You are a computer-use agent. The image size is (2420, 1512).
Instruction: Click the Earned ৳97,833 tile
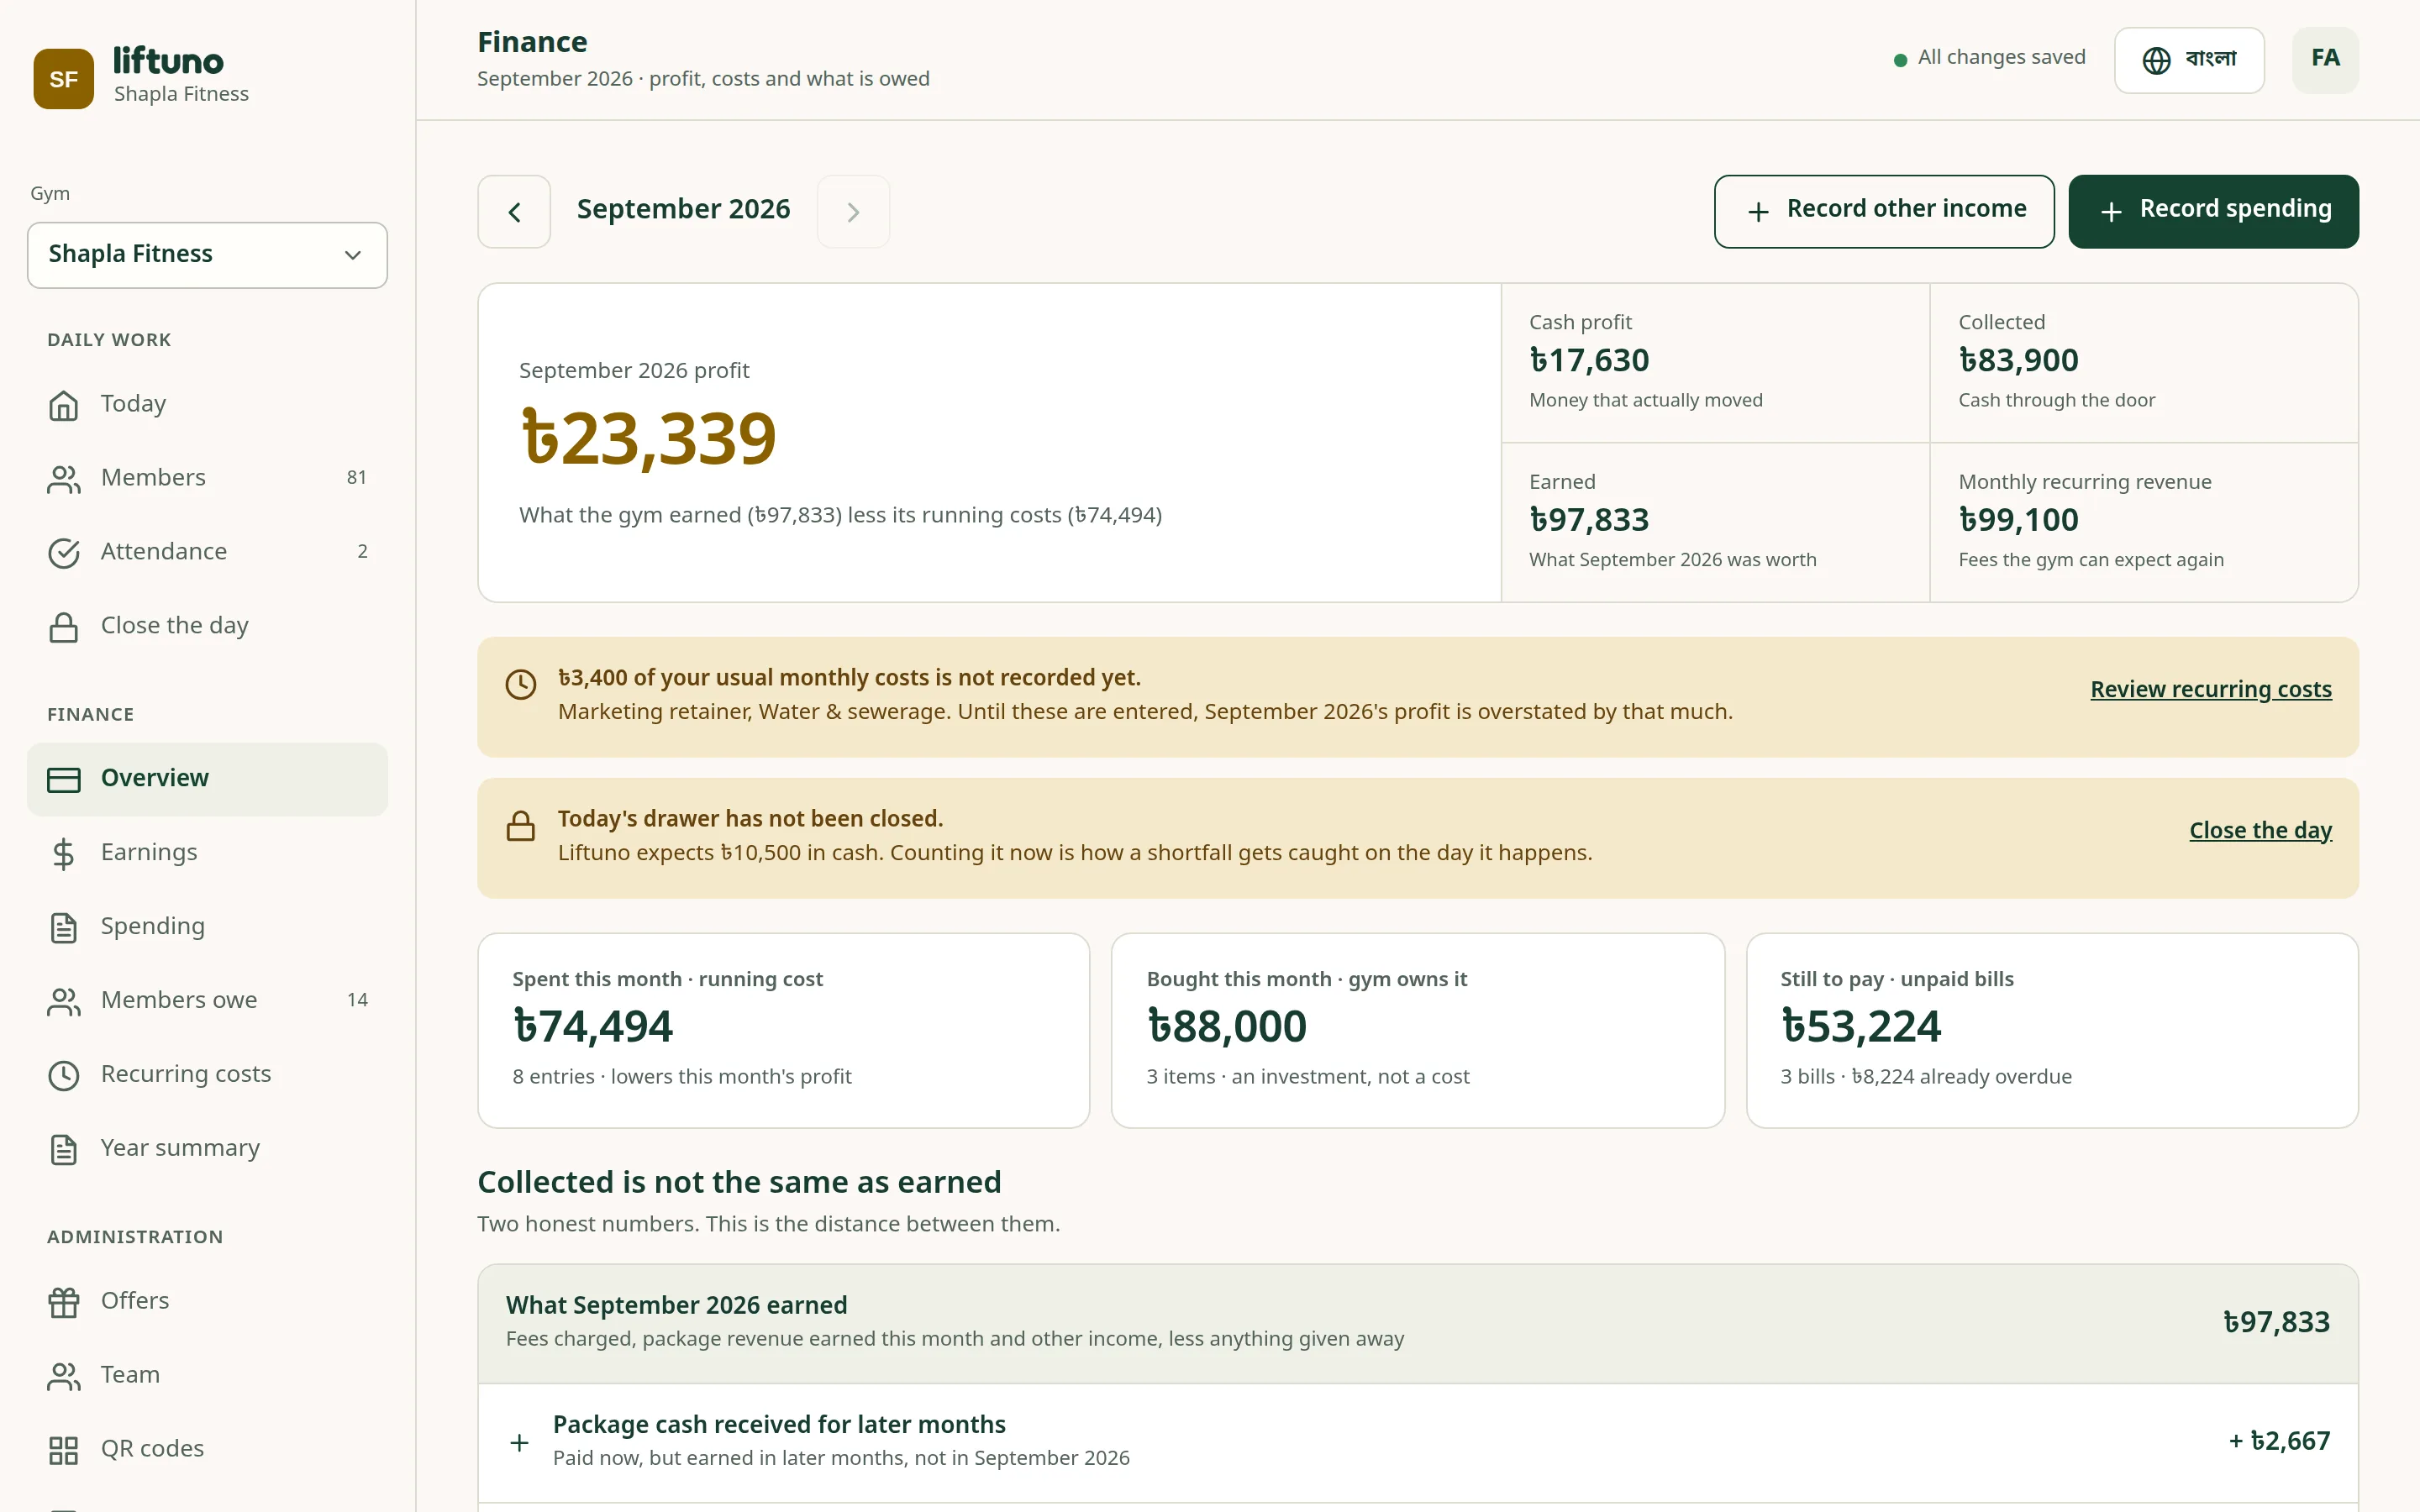pyautogui.click(x=1715, y=523)
